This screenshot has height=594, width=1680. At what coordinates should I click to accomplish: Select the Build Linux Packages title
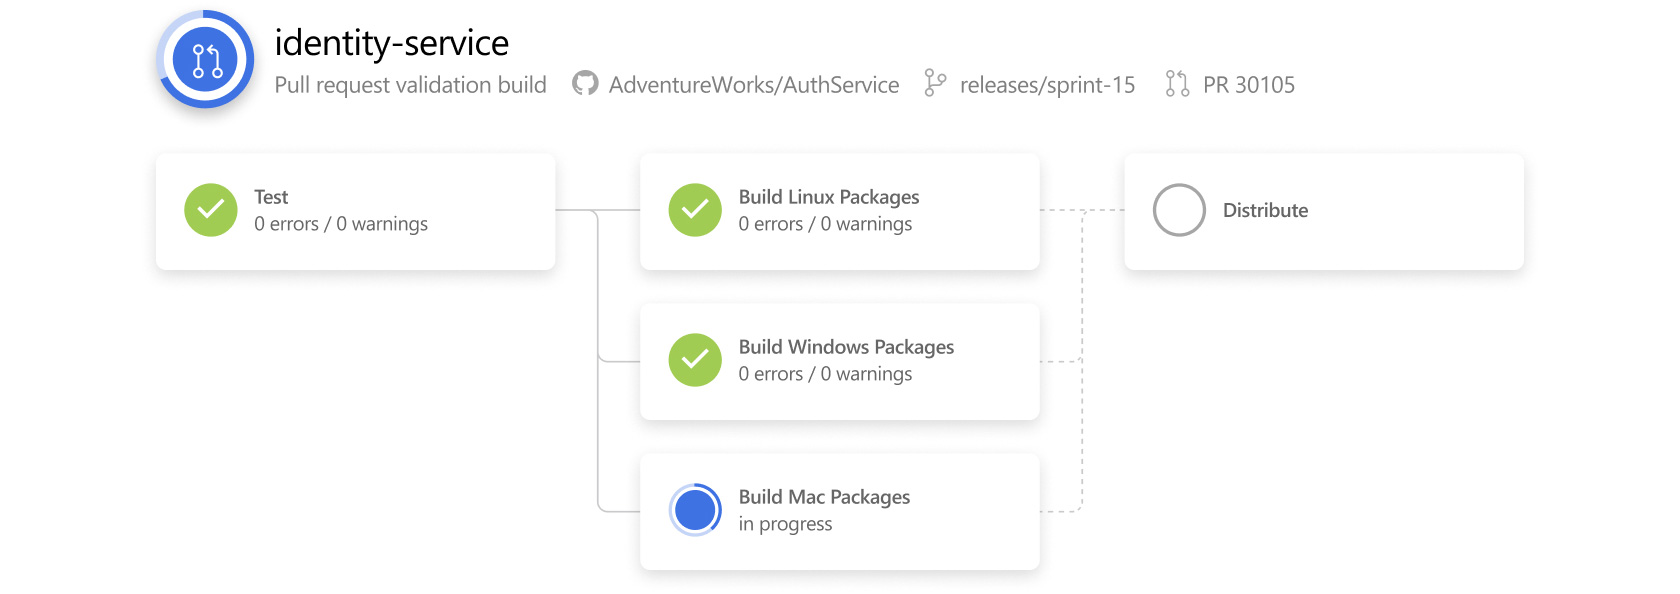click(x=828, y=197)
